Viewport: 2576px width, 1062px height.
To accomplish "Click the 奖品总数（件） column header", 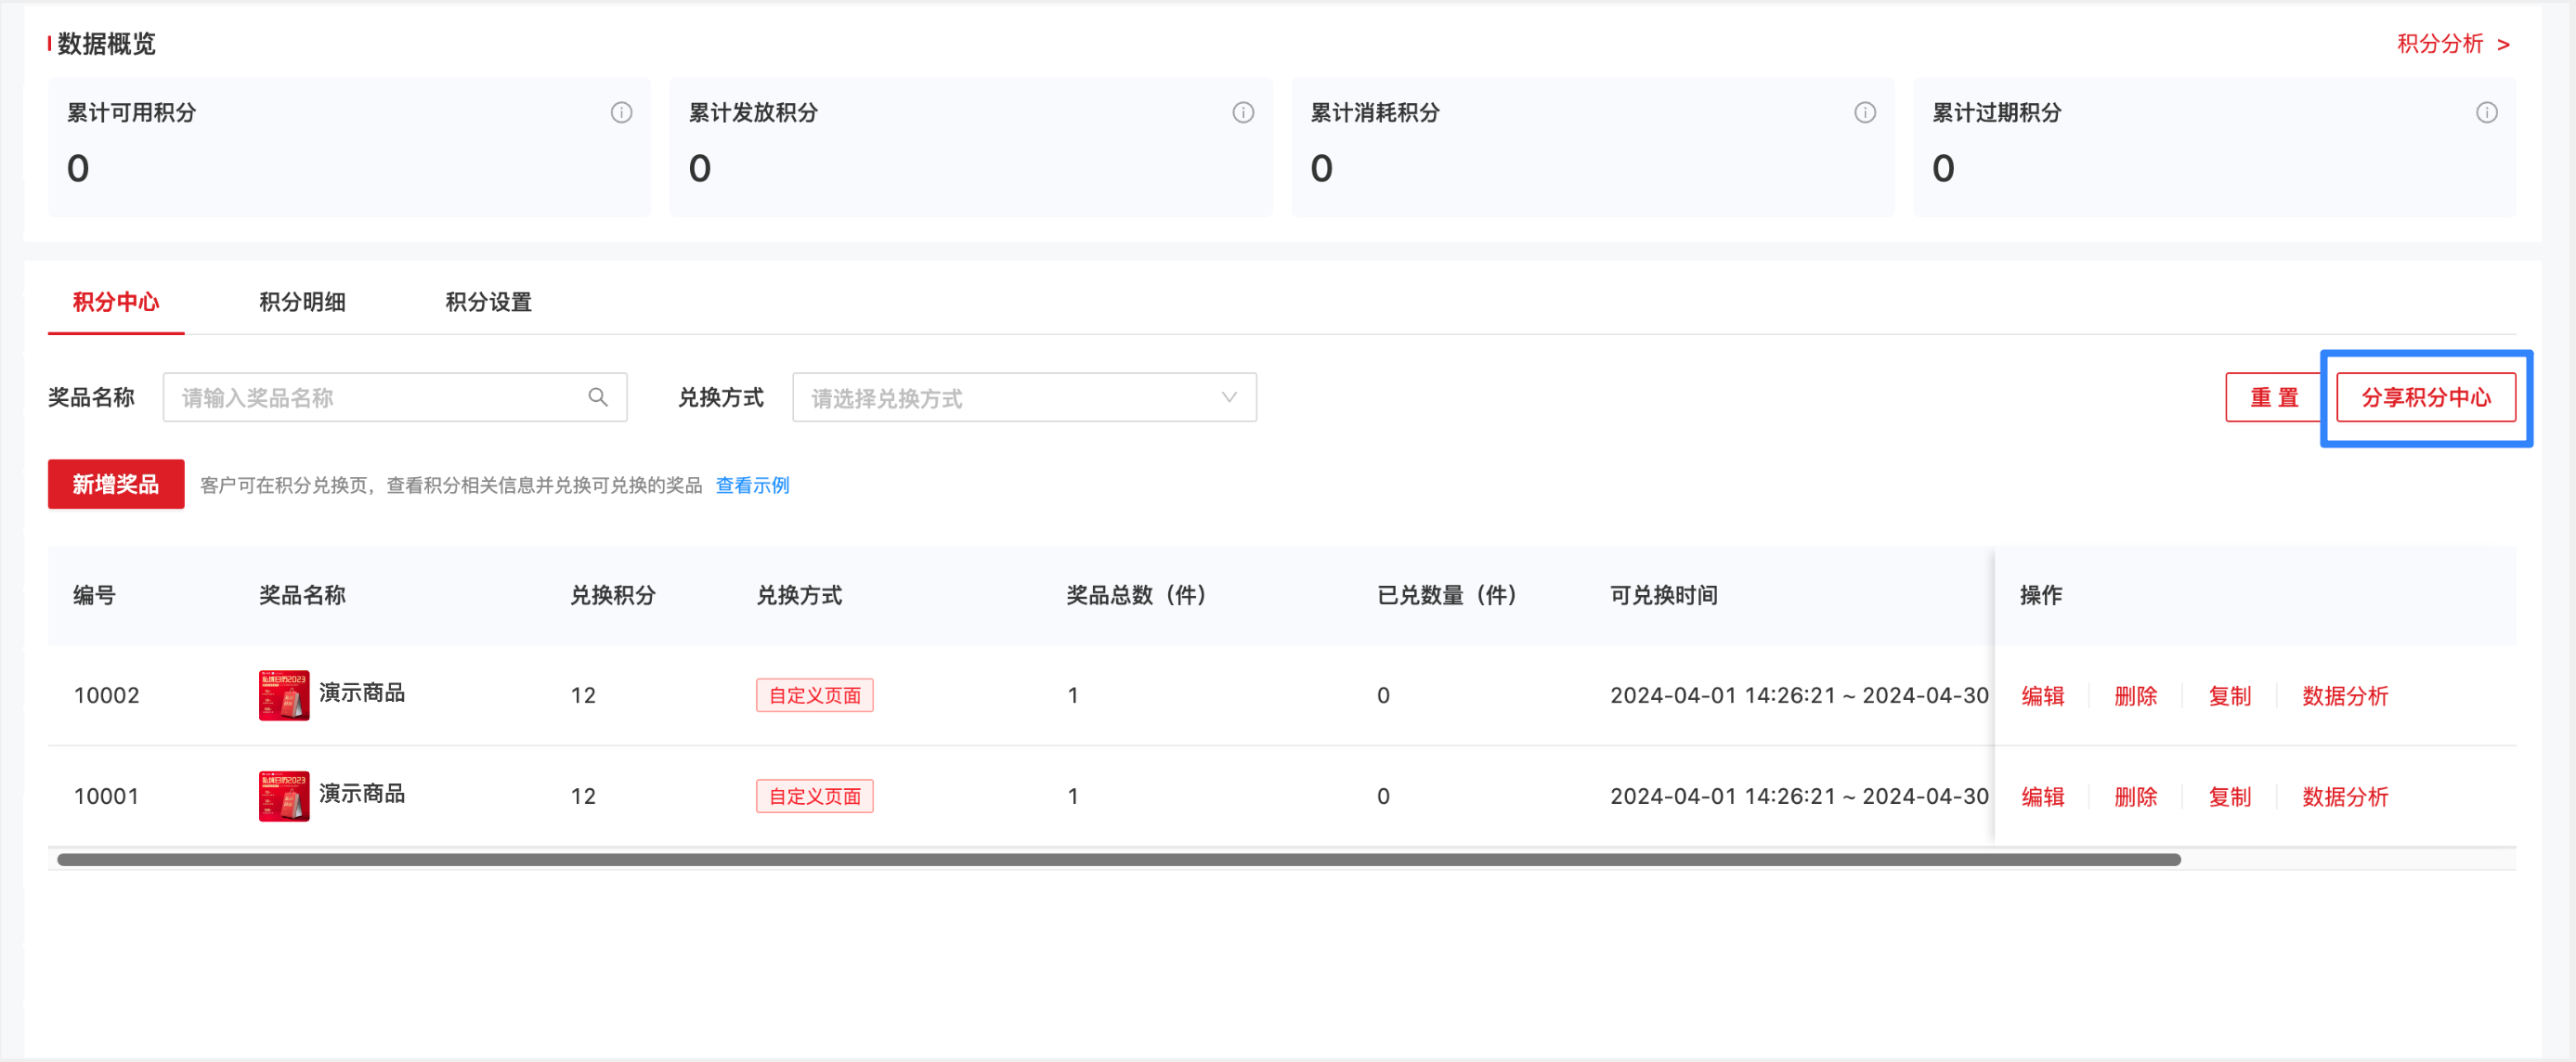I will pyautogui.click(x=1137, y=595).
